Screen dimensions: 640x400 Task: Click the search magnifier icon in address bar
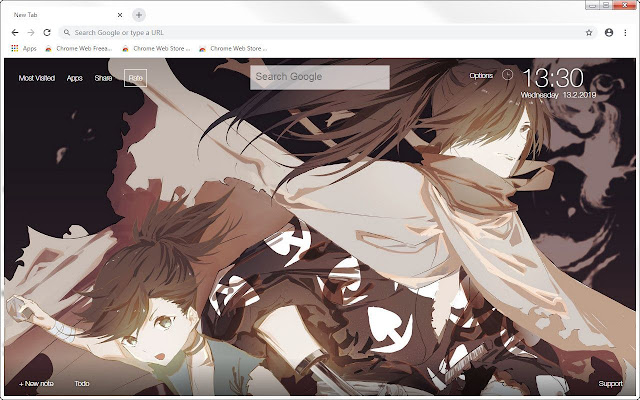pos(67,32)
